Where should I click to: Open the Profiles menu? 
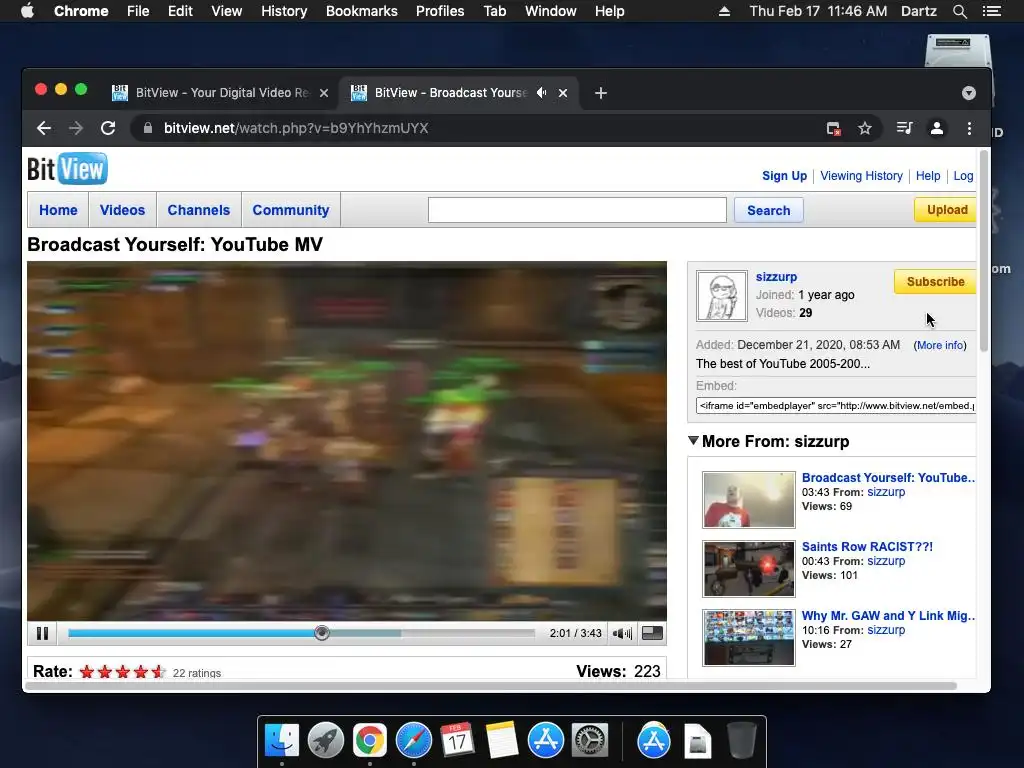tap(440, 11)
